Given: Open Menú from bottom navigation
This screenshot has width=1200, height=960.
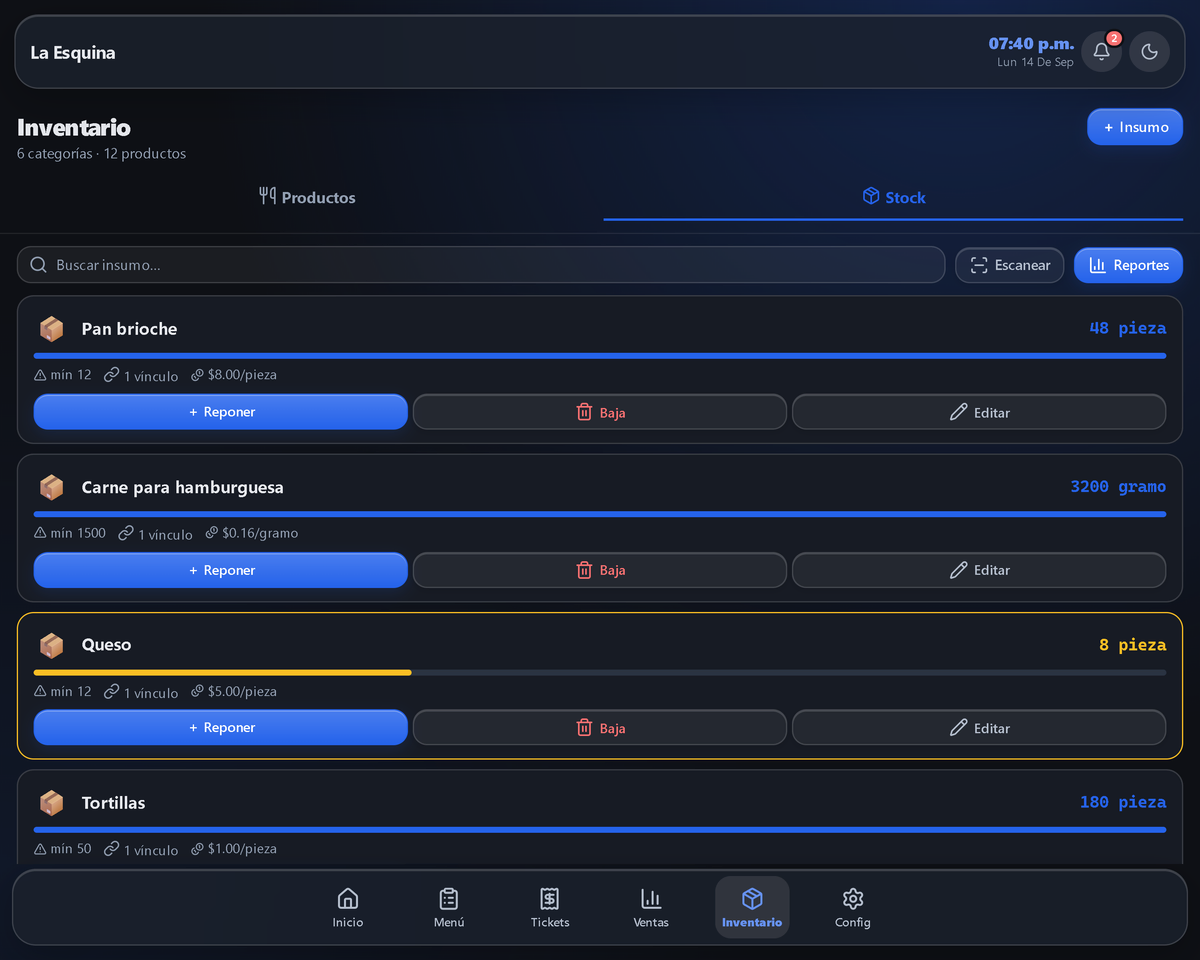Looking at the screenshot, I should point(449,907).
